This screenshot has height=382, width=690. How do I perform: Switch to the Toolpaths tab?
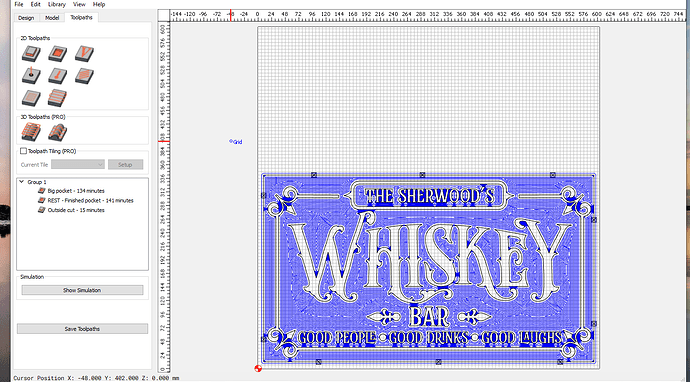[82, 18]
